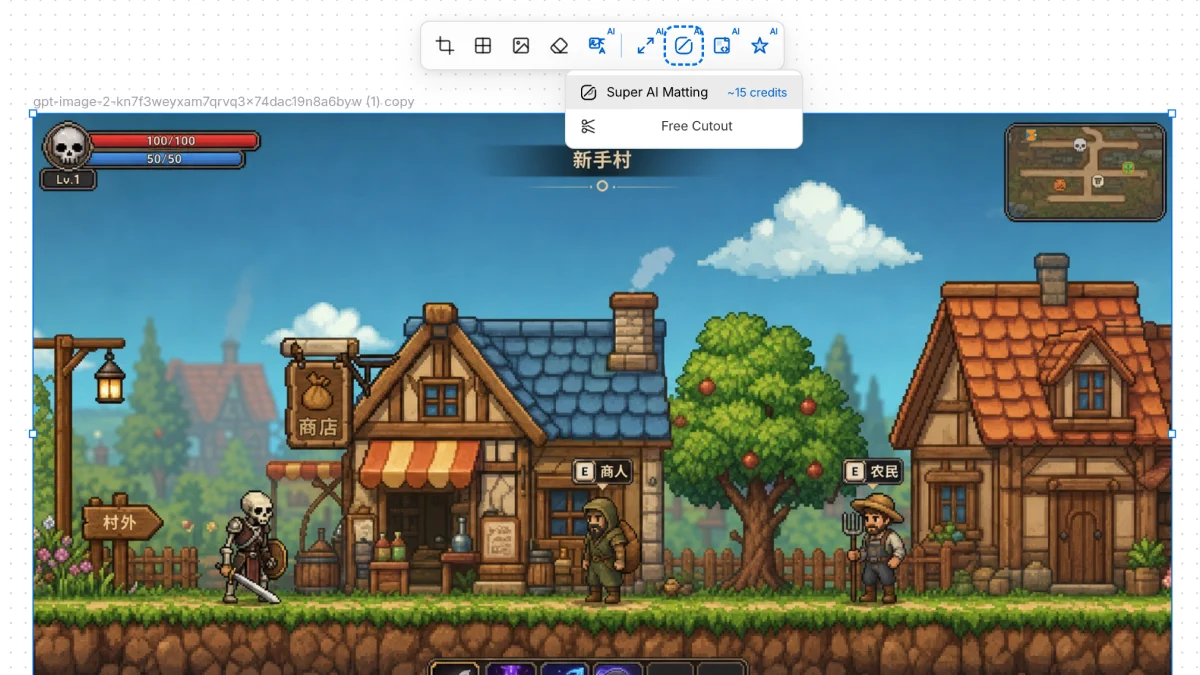Image resolution: width=1200 pixels, height=675 pixels.
Task: Open the AI image text translate tool
Action: click(598, 46)
